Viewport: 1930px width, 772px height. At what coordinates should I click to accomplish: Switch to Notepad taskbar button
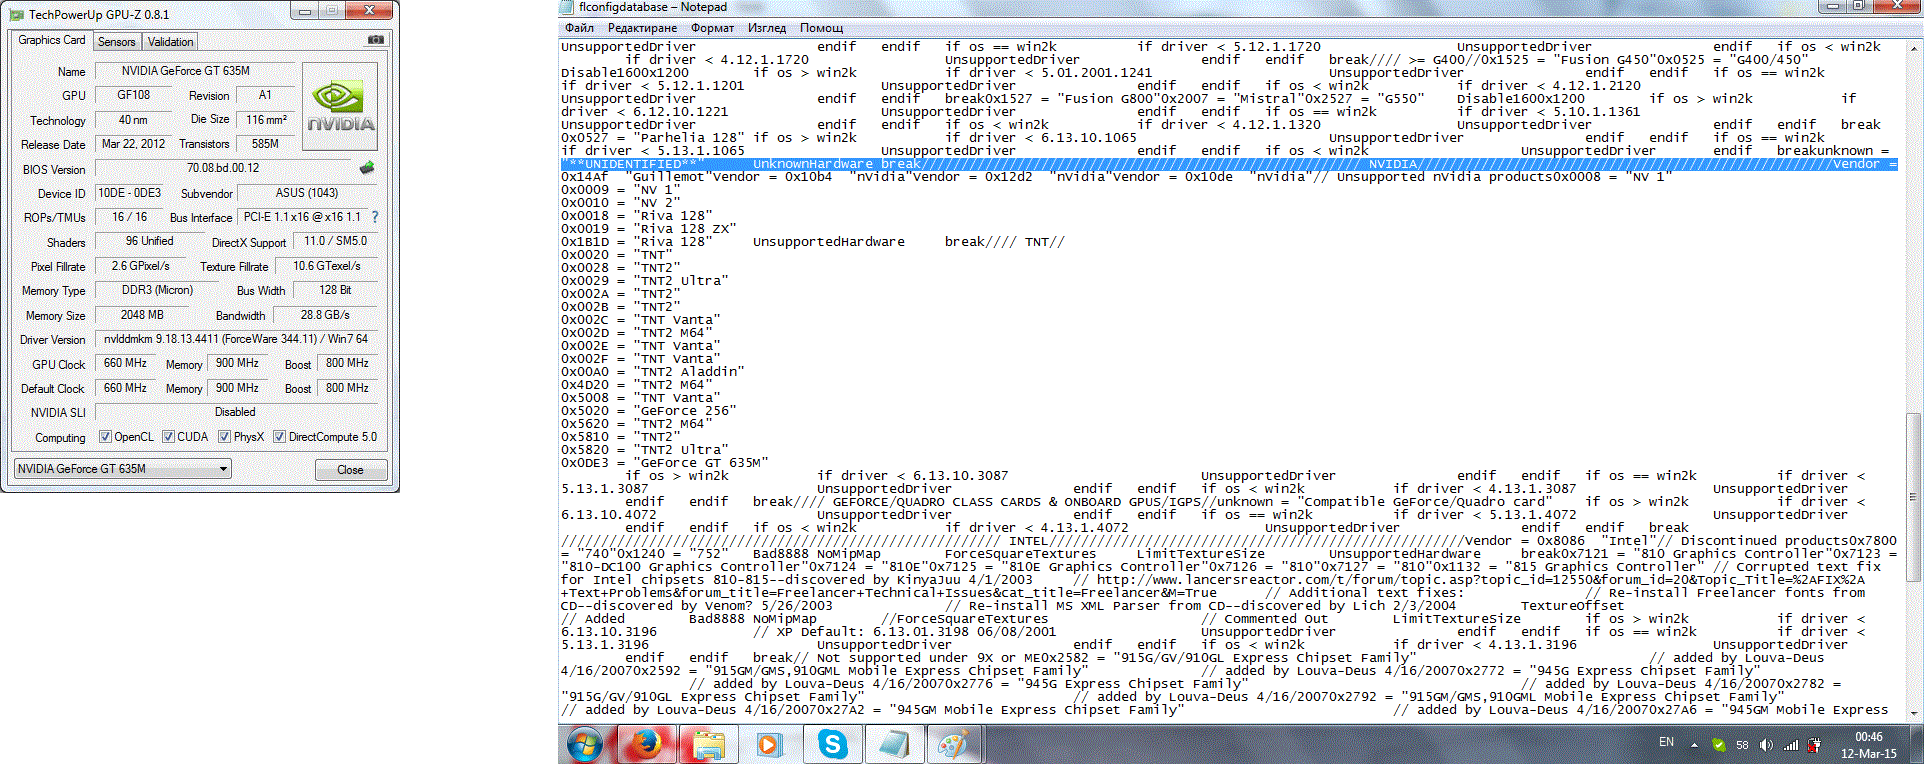tap(894, 745)
